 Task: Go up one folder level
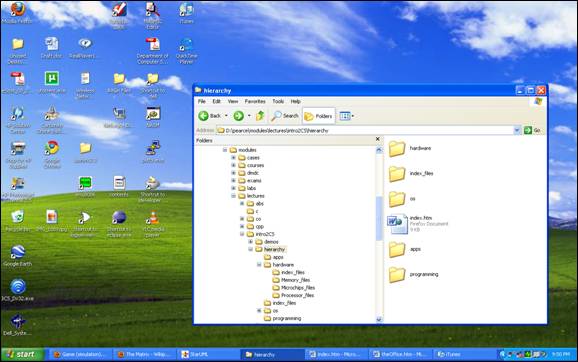[x=260, y=116]
